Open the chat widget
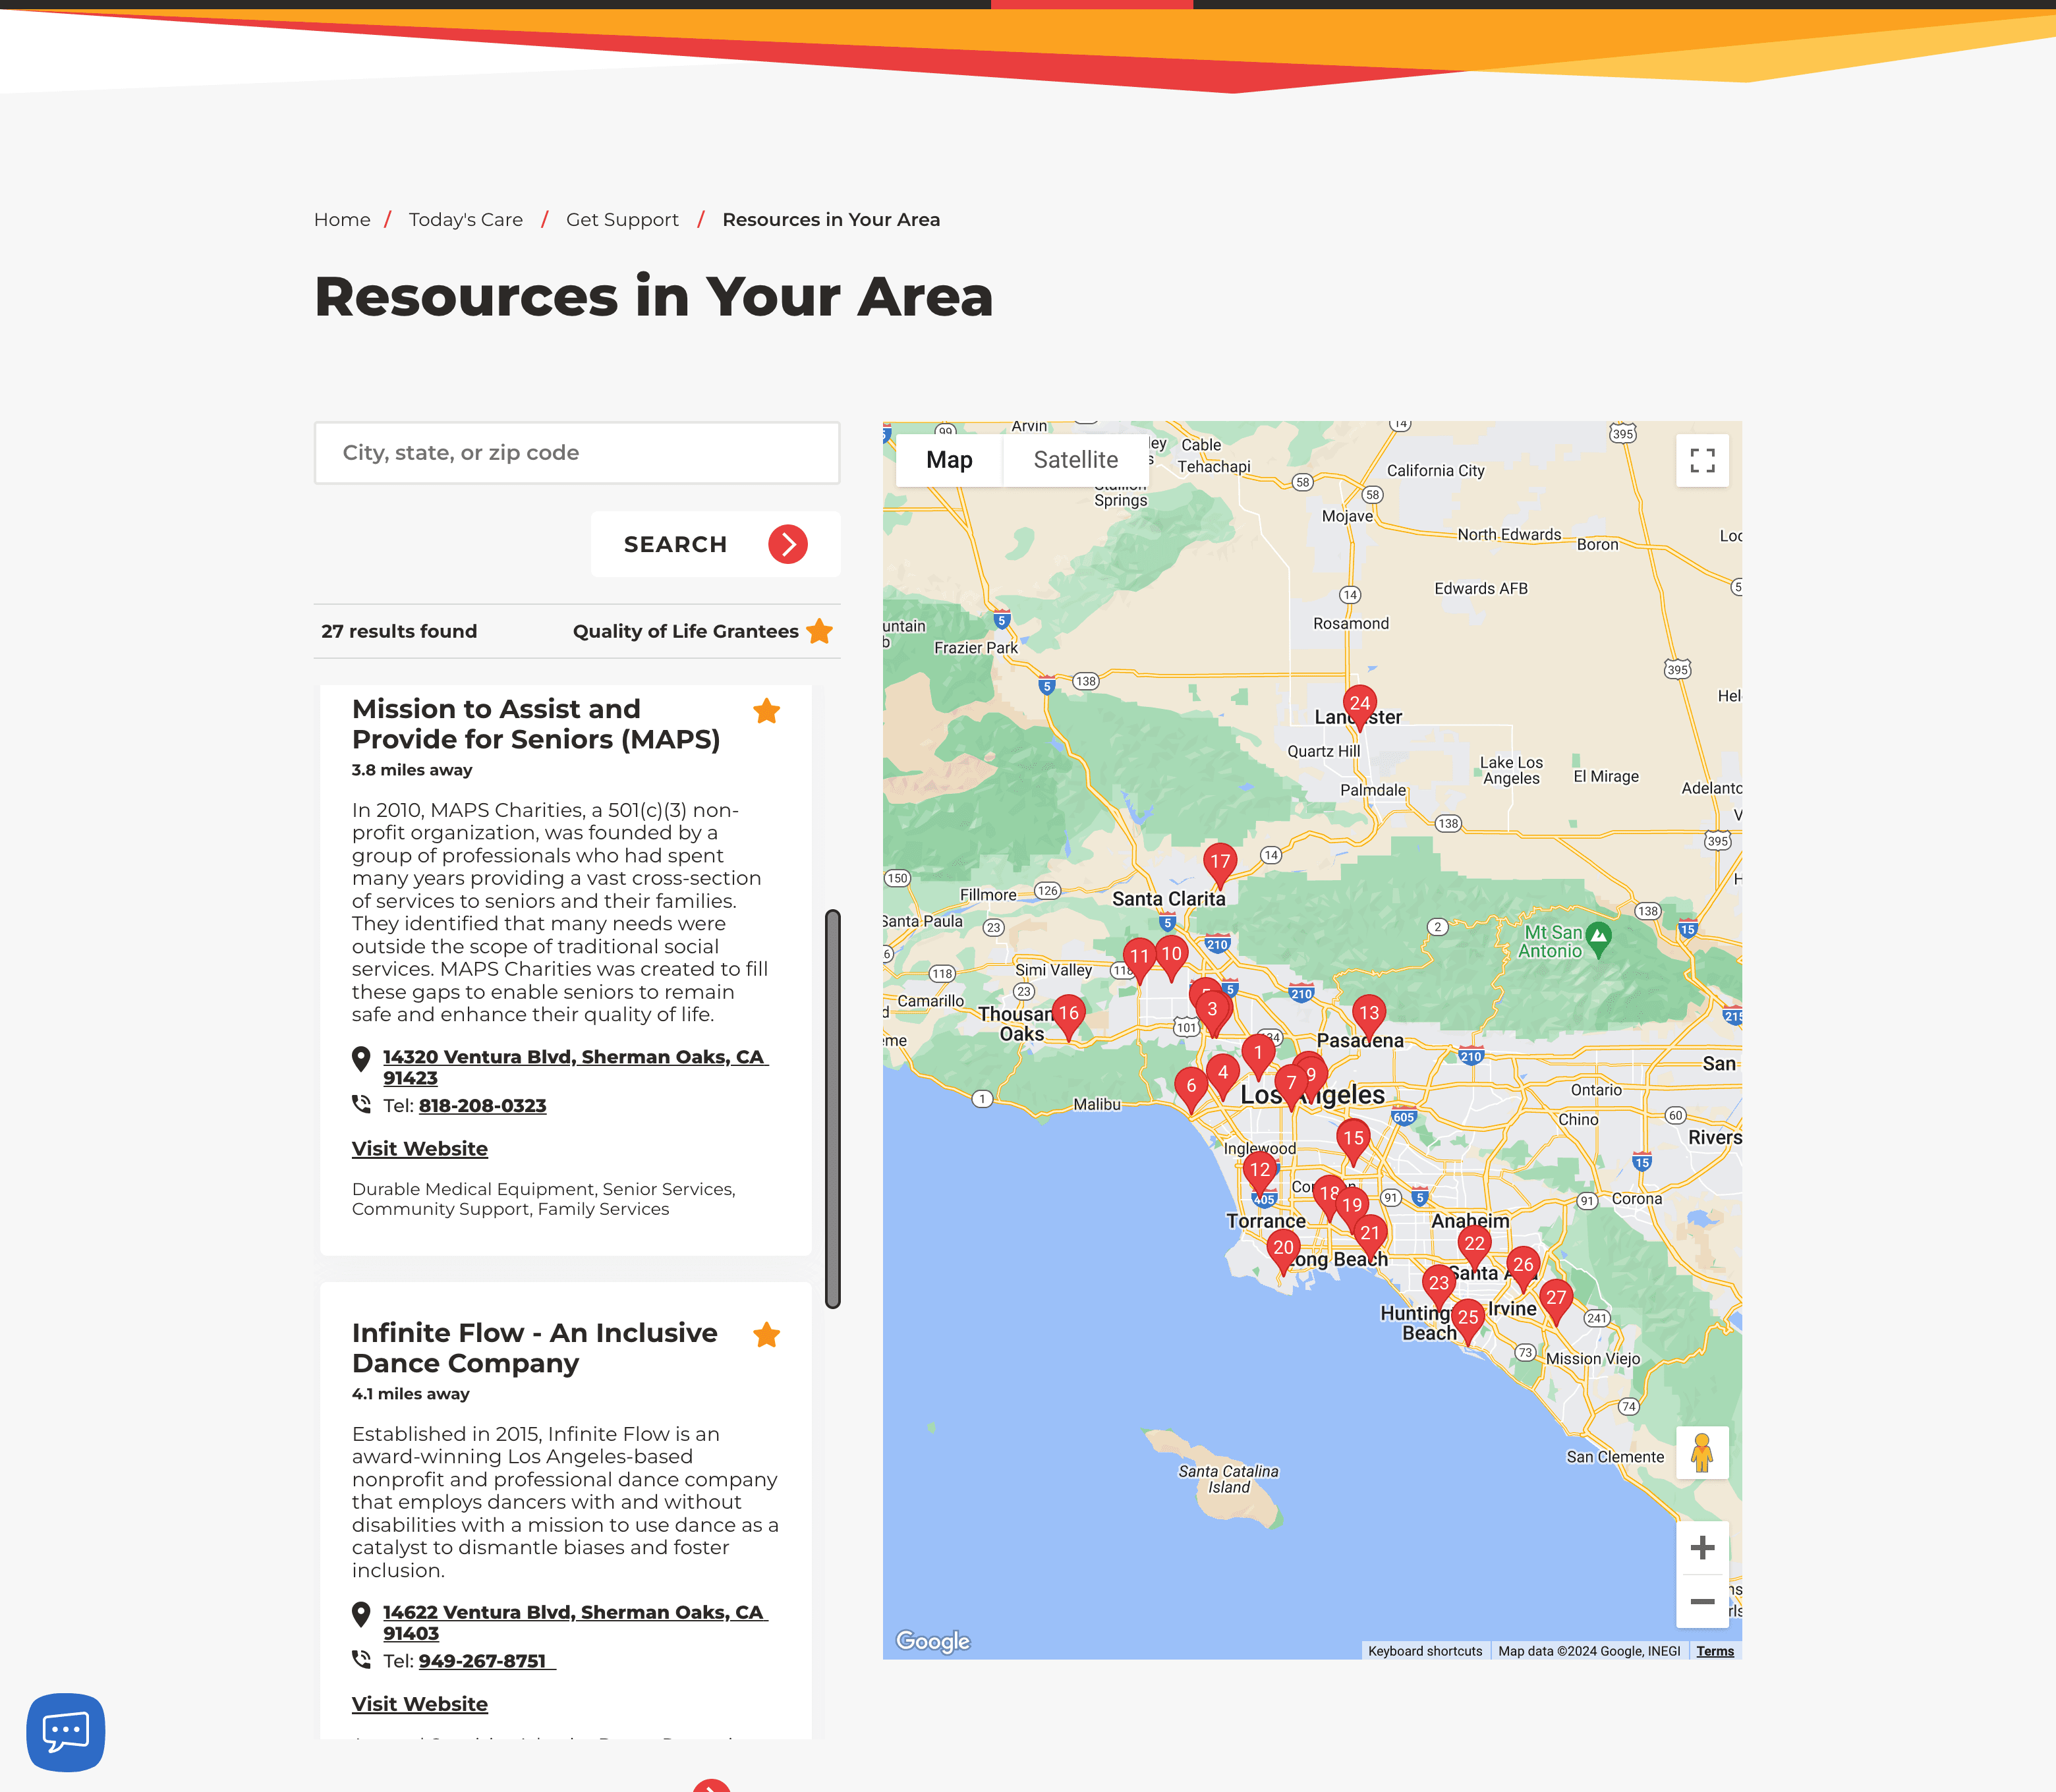This screenshot has width=2056, height=1792. point(66,1732)
